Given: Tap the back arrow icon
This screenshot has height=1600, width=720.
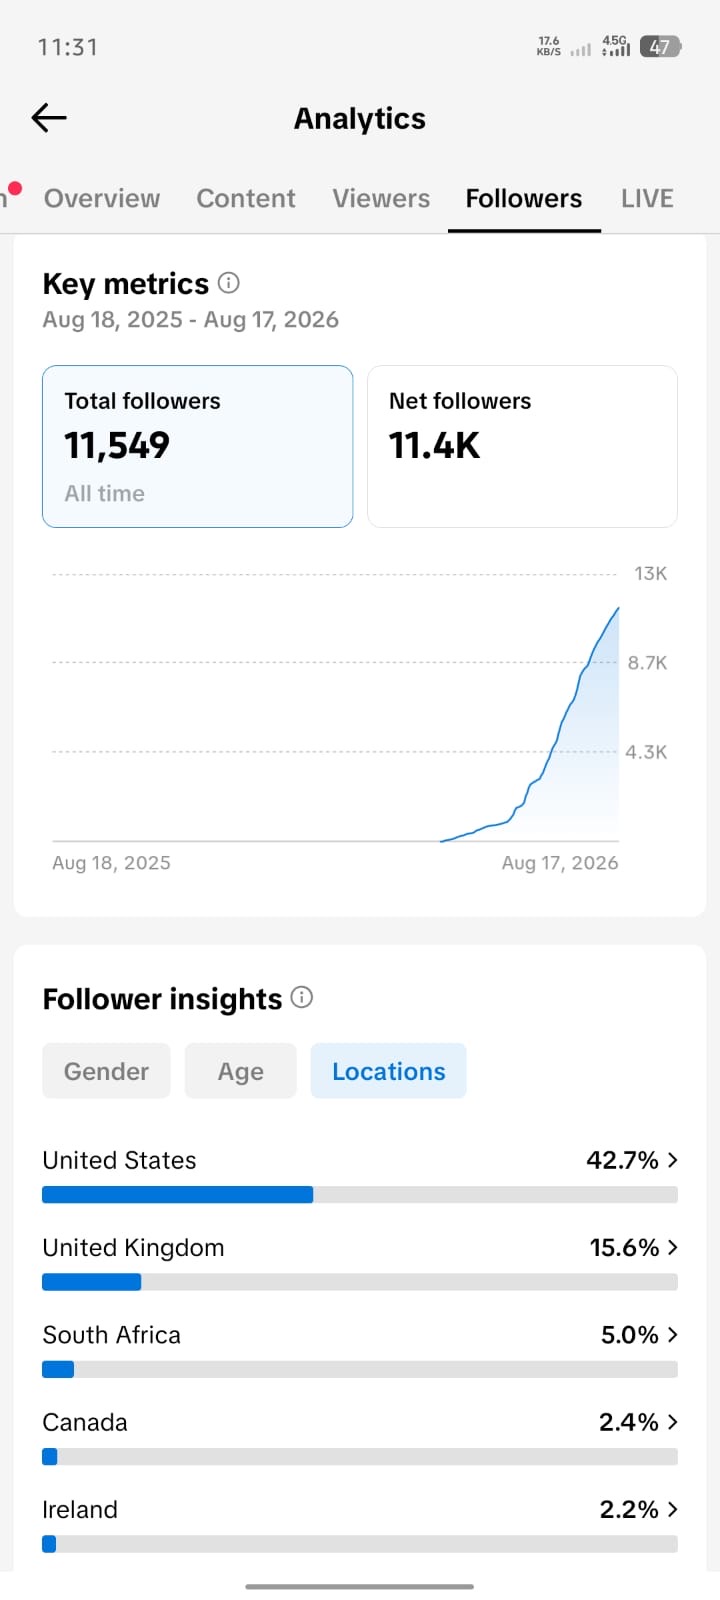Looking at the screenshot, I should click(49, 118).
